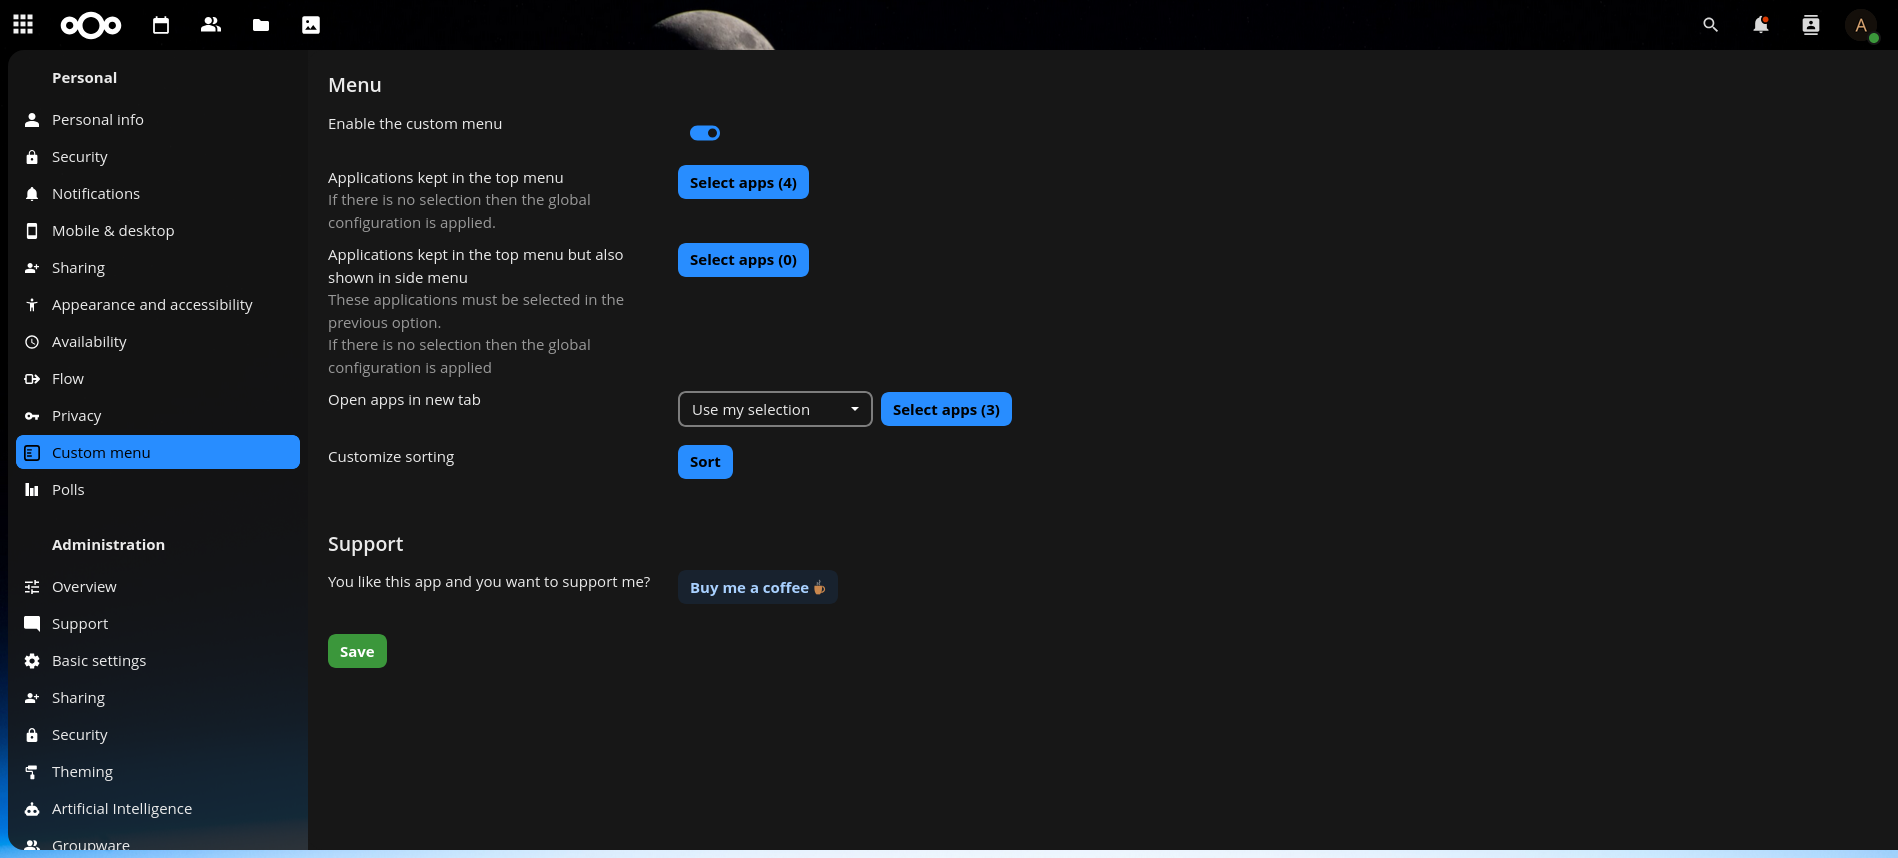Click Select apps (0) button
Viewport: 1898px width, 858px height.
[743, 260]
